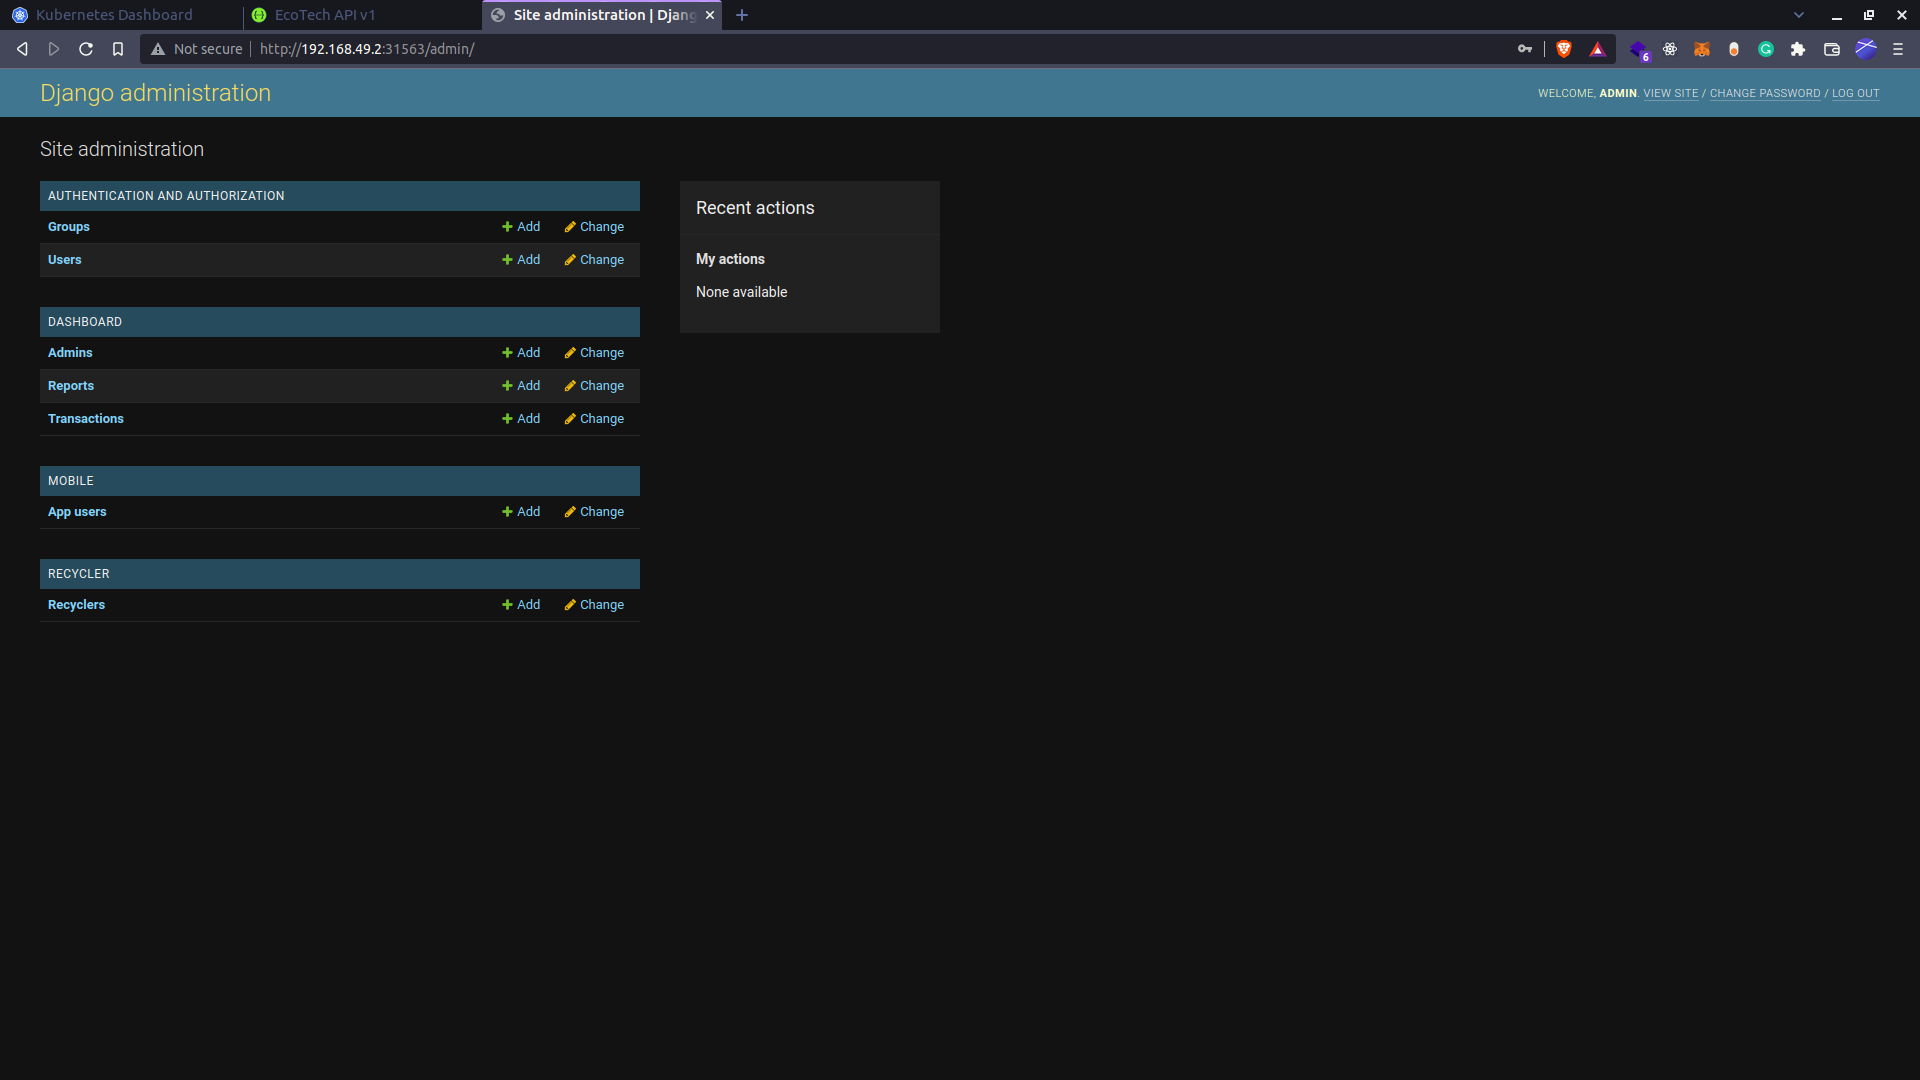Open the Users model list
This screenshot has height=1080, width=1920.
(x=65, y=260)
